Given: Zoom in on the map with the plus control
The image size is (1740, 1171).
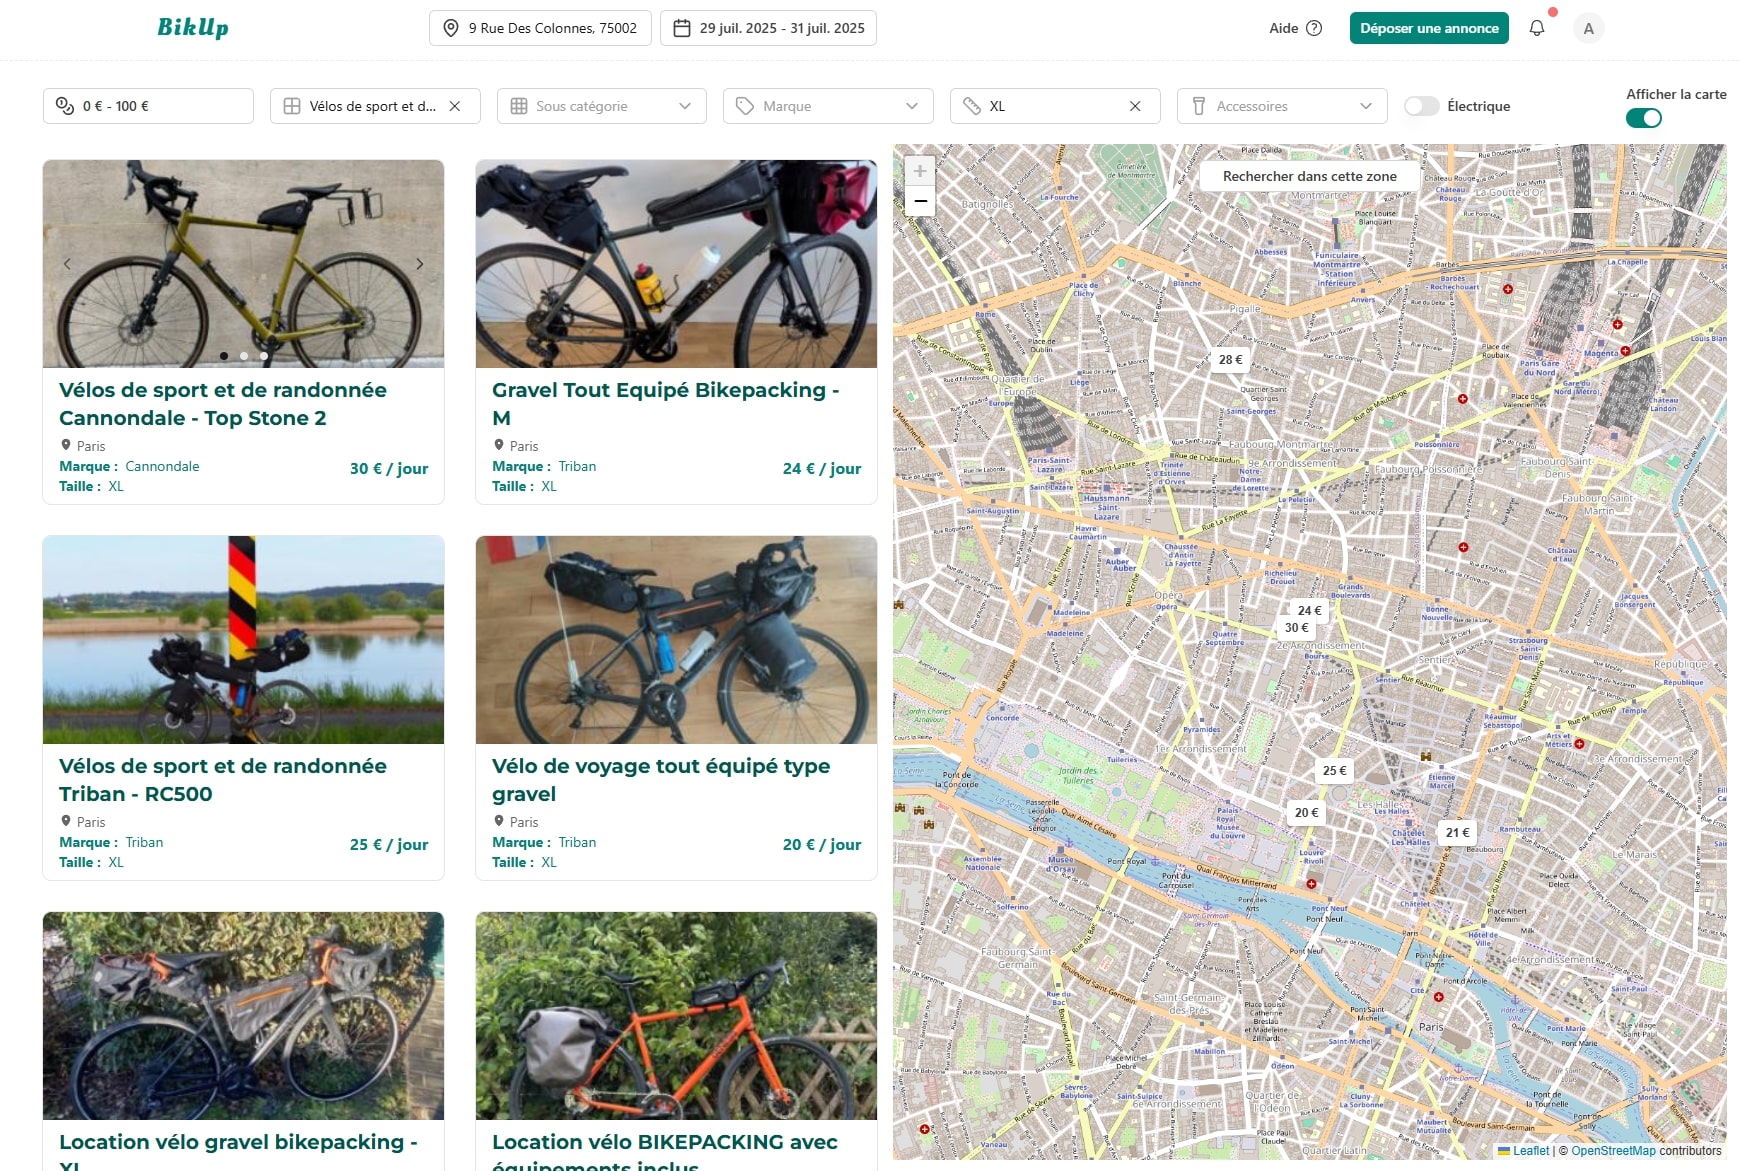Looking at the screenshot, I should click(x=919, y=170).
